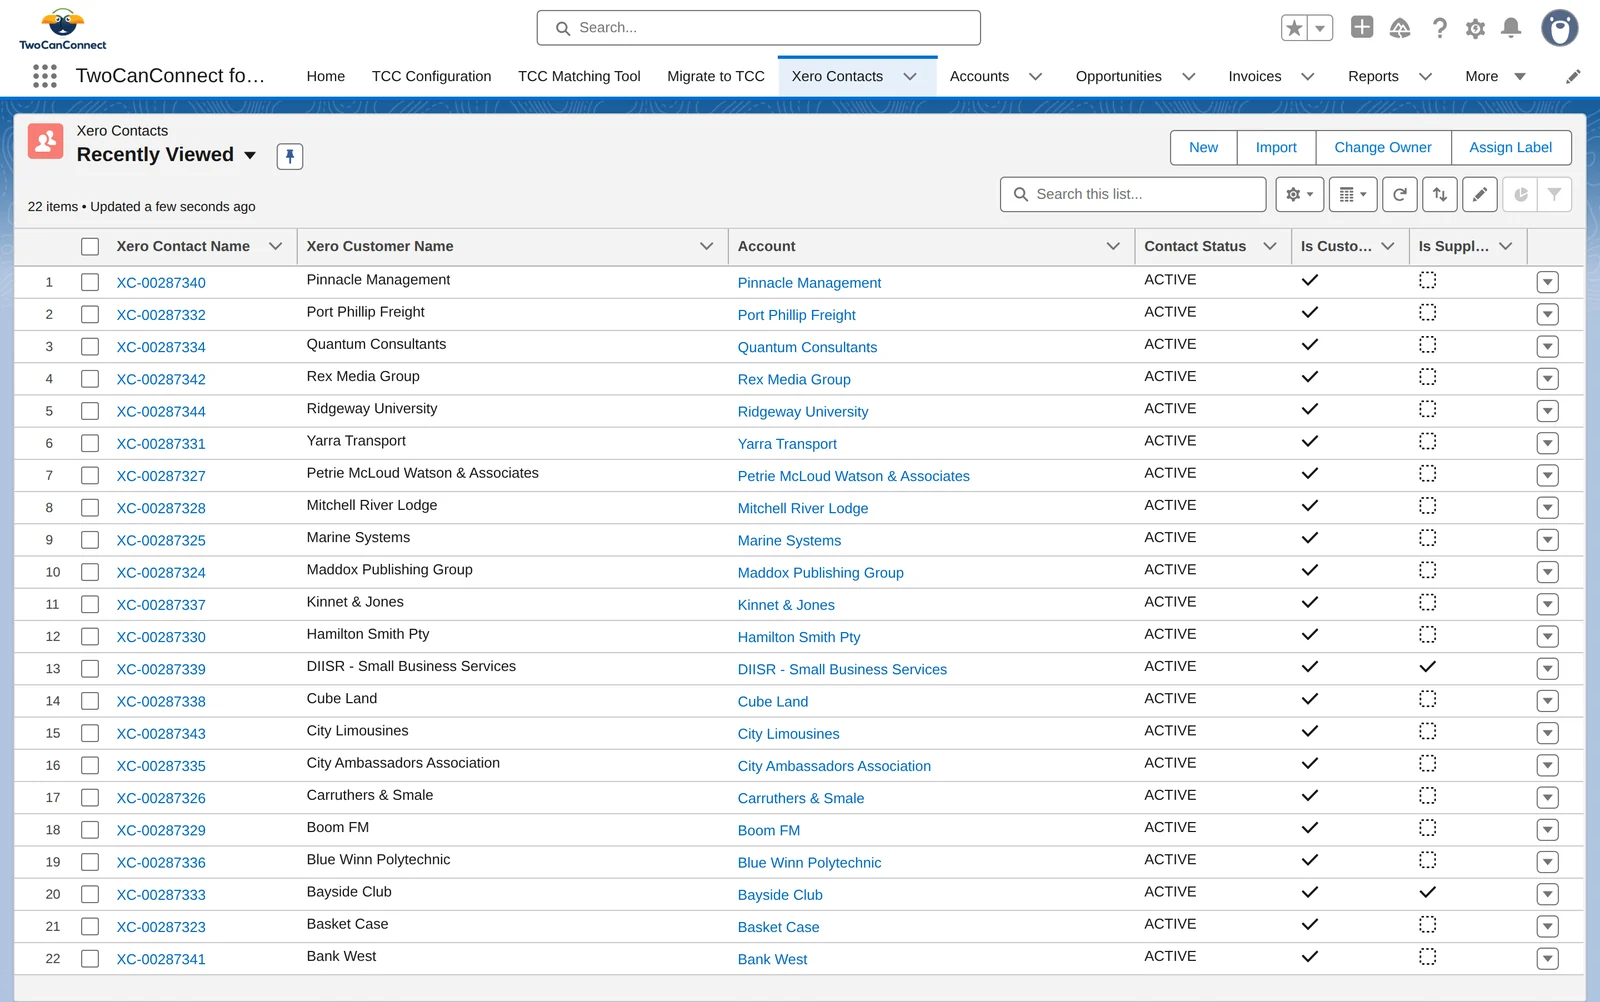Open the Yarra Transport account link
1600x1002 pixels.
pyautogui.click(x=787, y=444)
